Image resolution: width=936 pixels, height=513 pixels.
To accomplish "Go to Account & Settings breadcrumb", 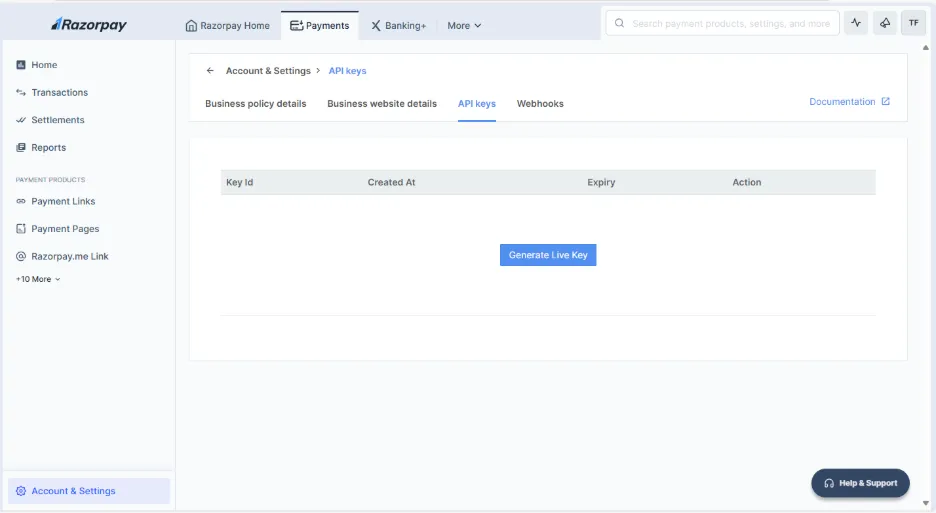I will [268, 70].
